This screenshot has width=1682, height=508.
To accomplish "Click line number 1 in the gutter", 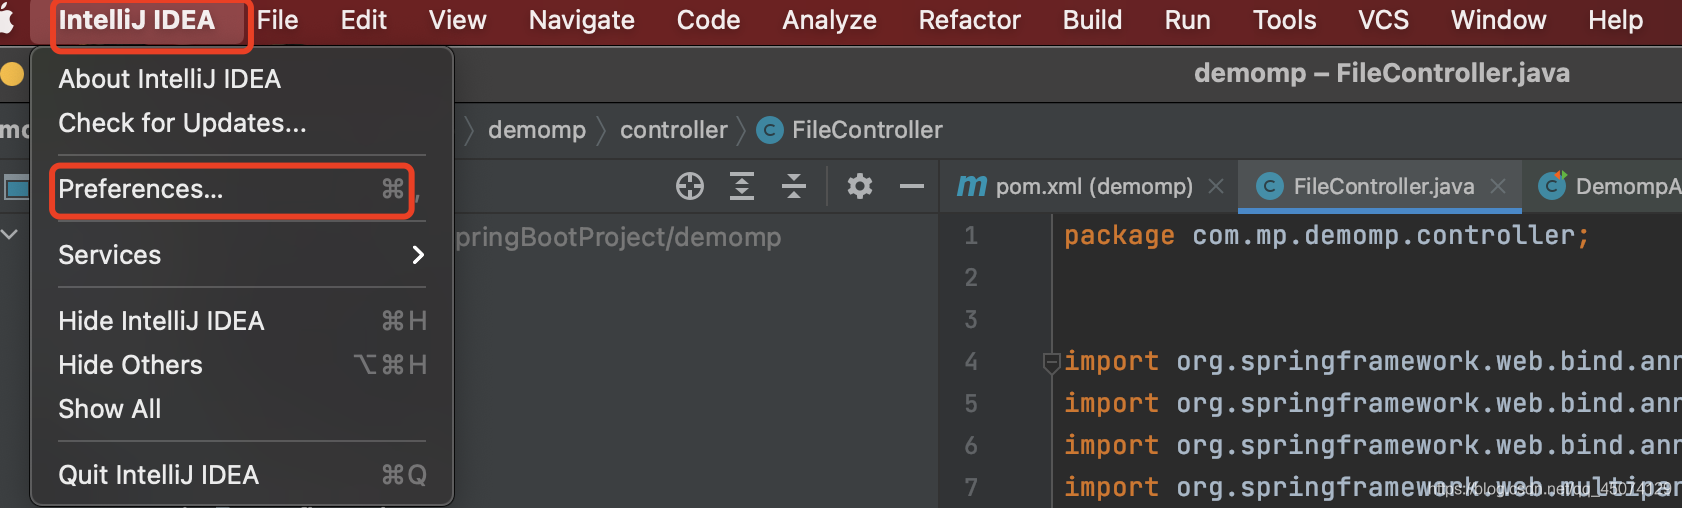I will pyautogui.click(x=971, y=236).
